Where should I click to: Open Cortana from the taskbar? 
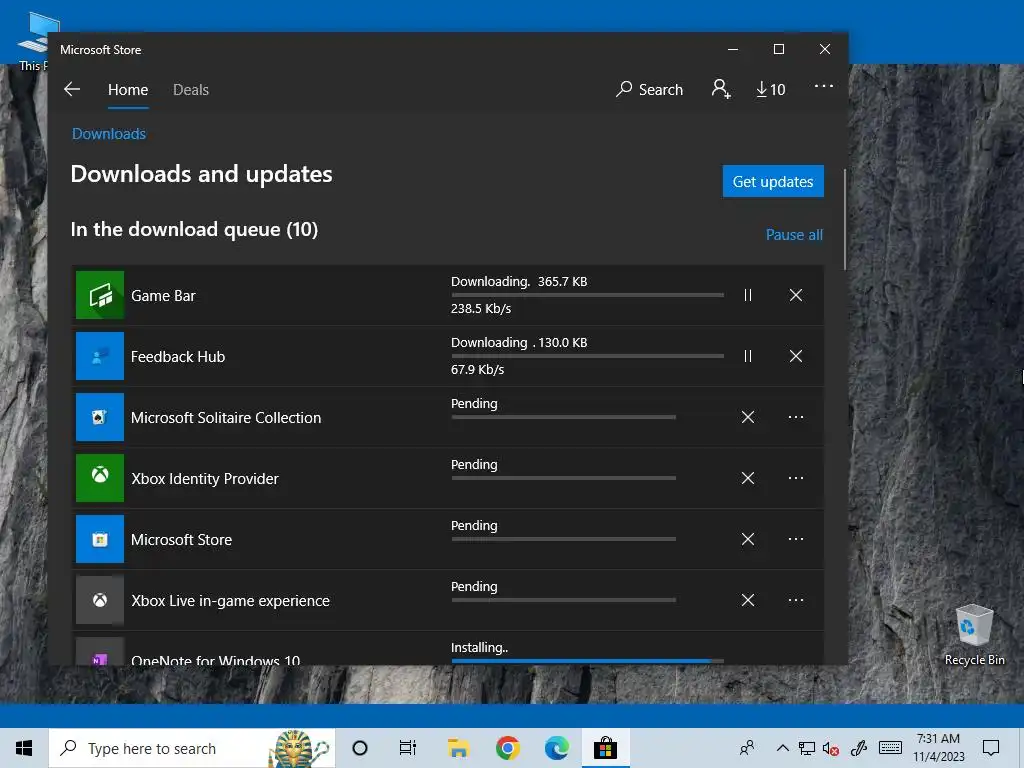360,748
